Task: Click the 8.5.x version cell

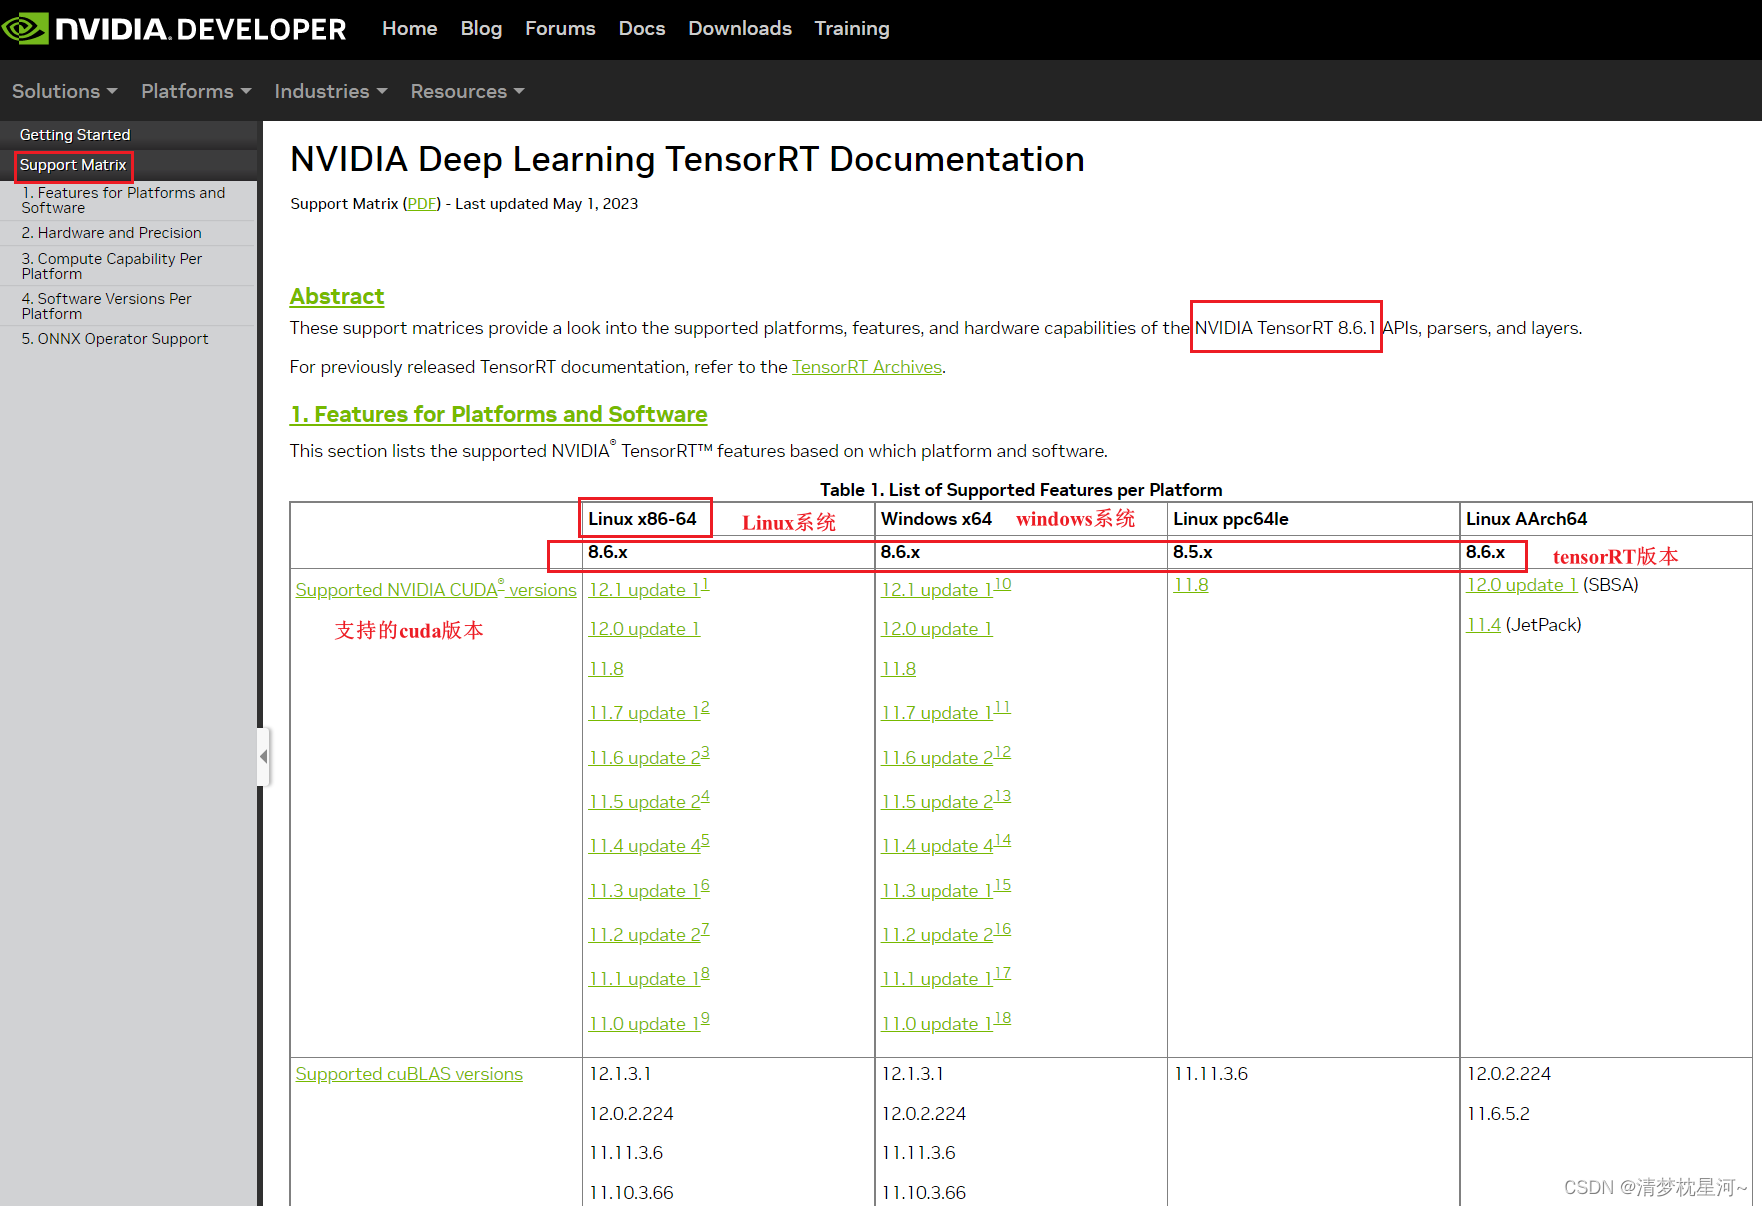Action: coord(1193,552)
